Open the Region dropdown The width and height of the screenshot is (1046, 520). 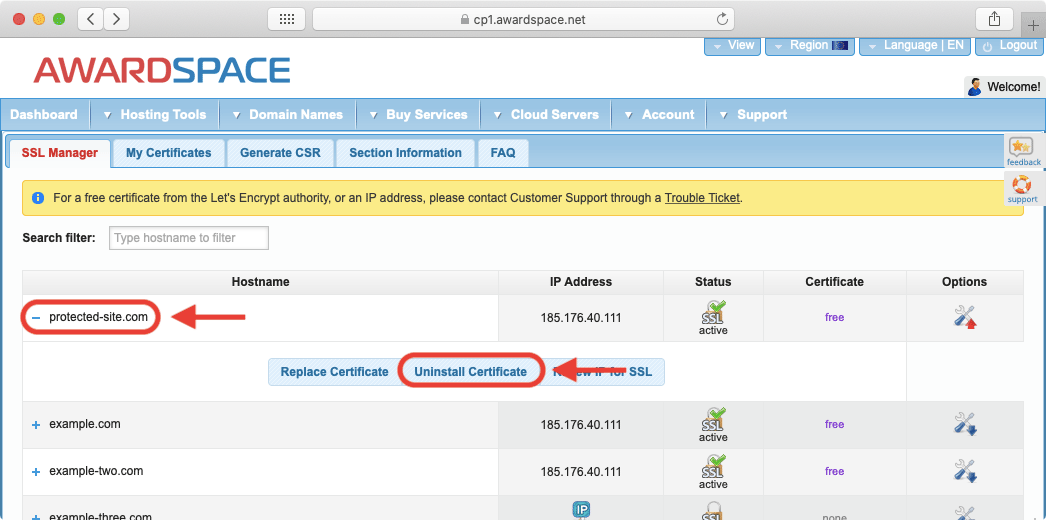810,46
